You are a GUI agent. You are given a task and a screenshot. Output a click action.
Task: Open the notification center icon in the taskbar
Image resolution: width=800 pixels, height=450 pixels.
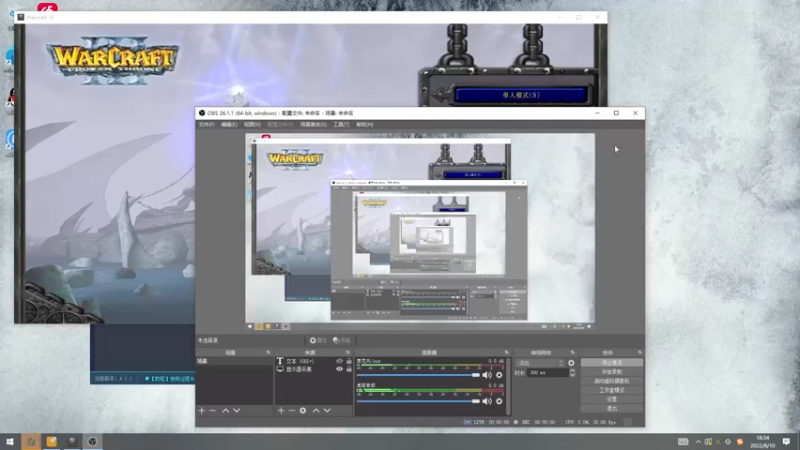pyautogui.click(x=786, y=441)
